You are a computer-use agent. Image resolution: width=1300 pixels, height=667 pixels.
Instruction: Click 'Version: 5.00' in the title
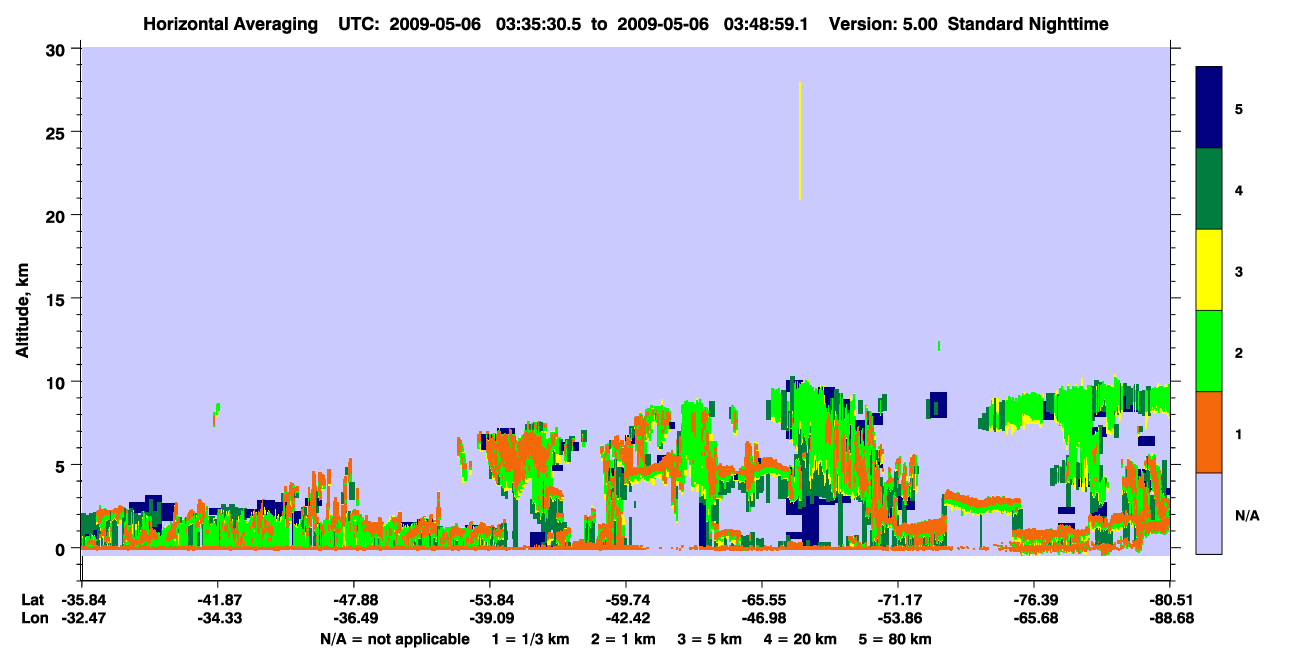(x=883, y=23)
